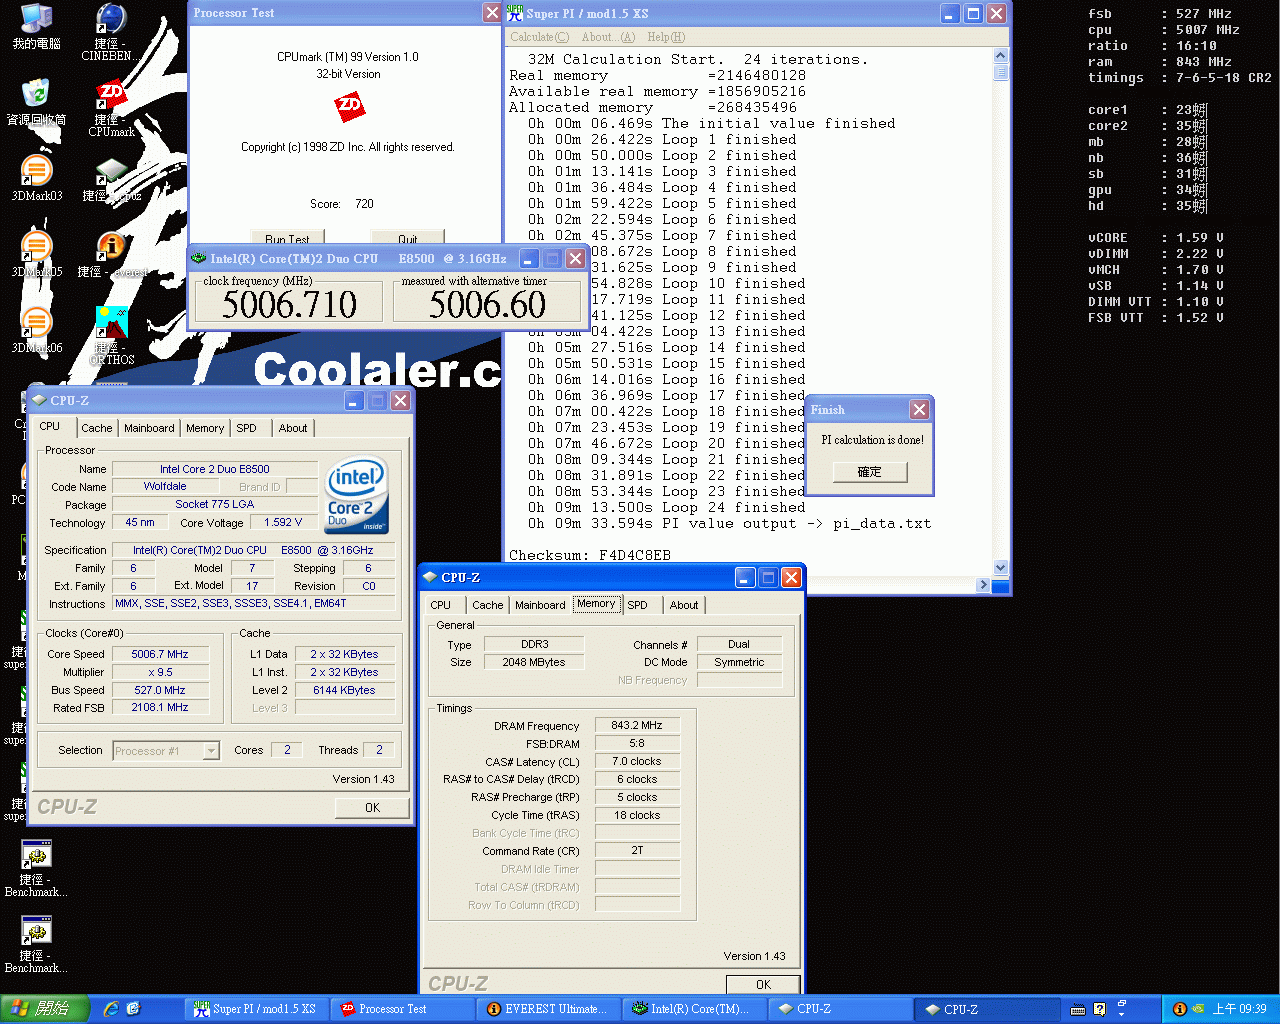Click Quit in Processor Test window
Screen dimensions: 1280x1024
[x=408, y=238]
